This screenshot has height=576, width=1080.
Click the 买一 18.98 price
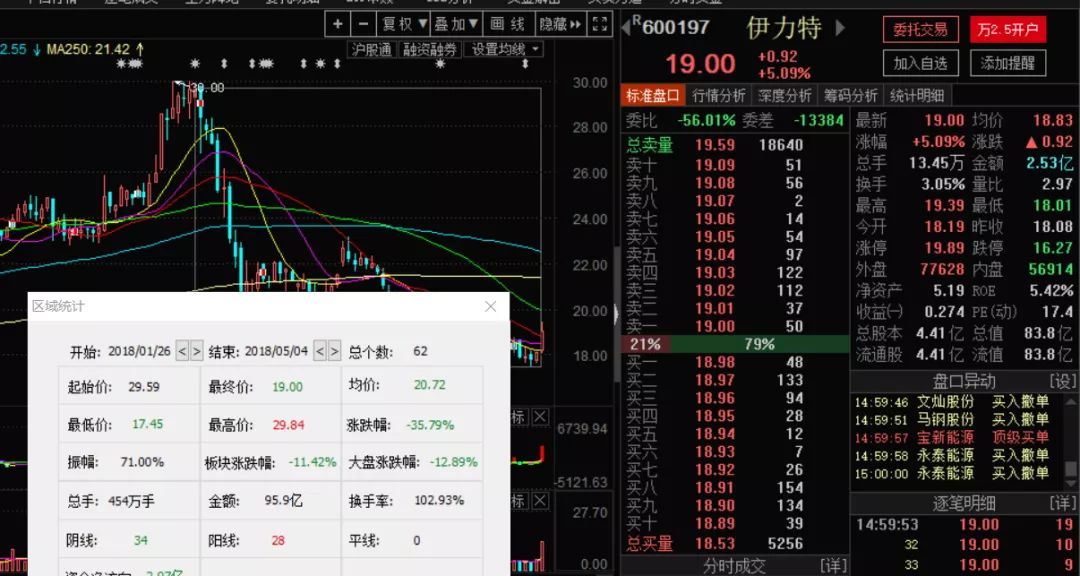pos(714,362)
